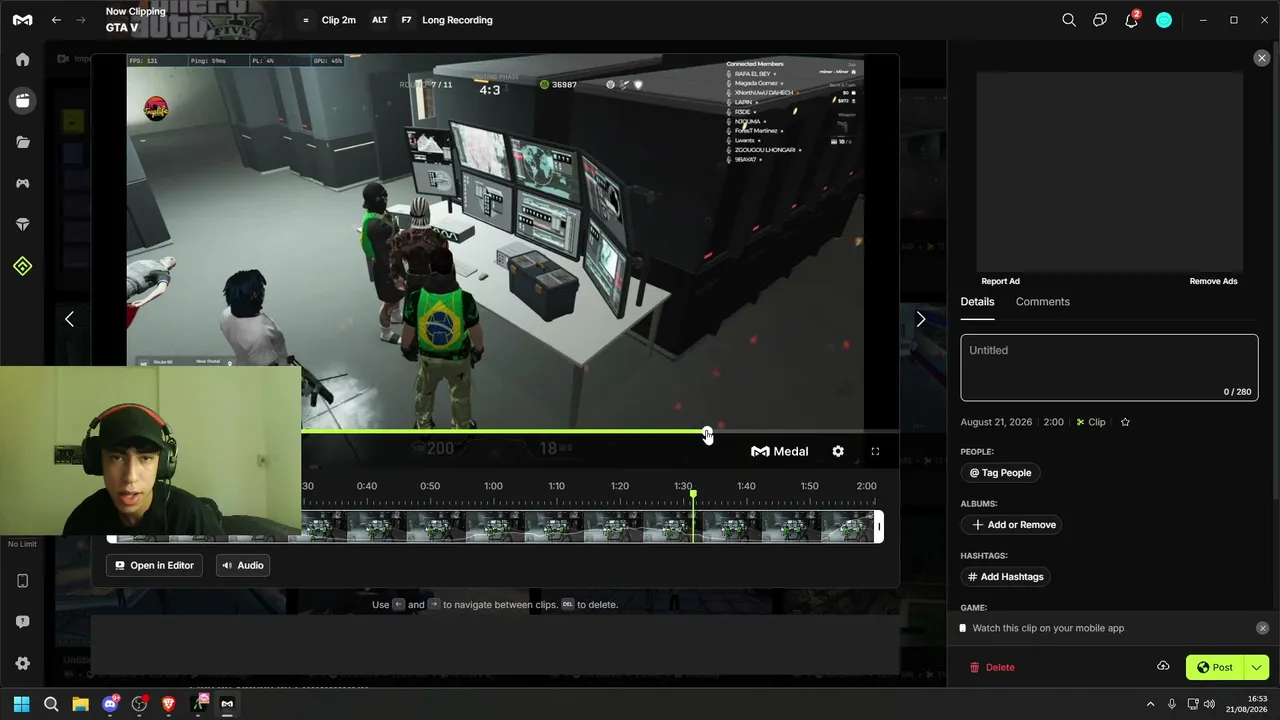The width and height of the screenshot is (1280, 720).
Task: Click the Untitled title input field
Action: 1109,367
